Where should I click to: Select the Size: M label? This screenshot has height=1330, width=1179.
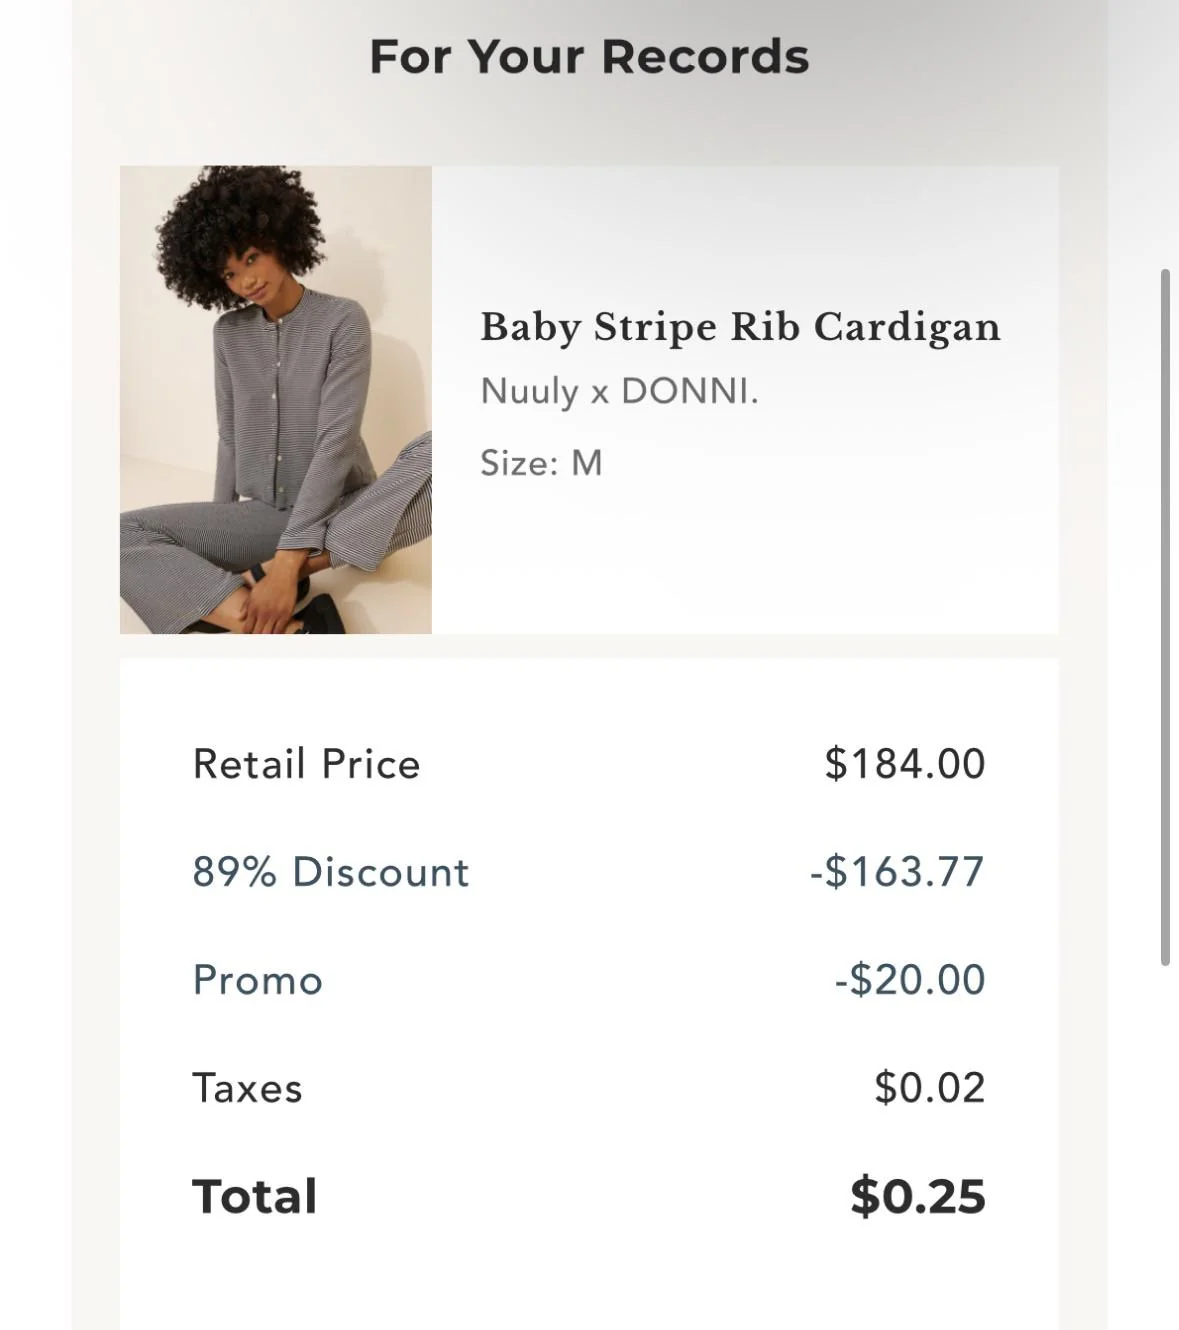540,462
